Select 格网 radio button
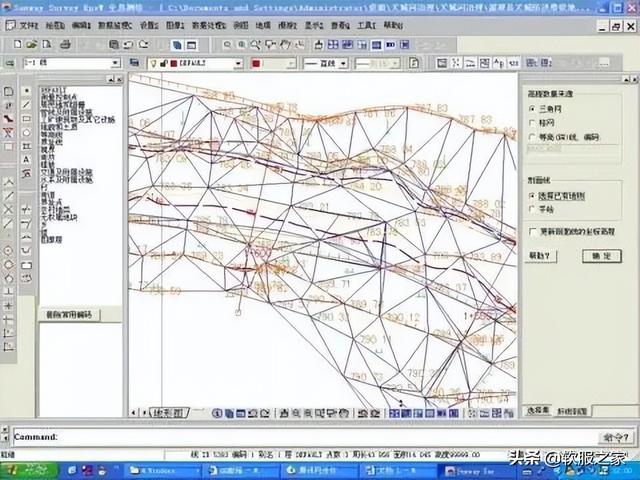640x480 pixels. [531, 122]
